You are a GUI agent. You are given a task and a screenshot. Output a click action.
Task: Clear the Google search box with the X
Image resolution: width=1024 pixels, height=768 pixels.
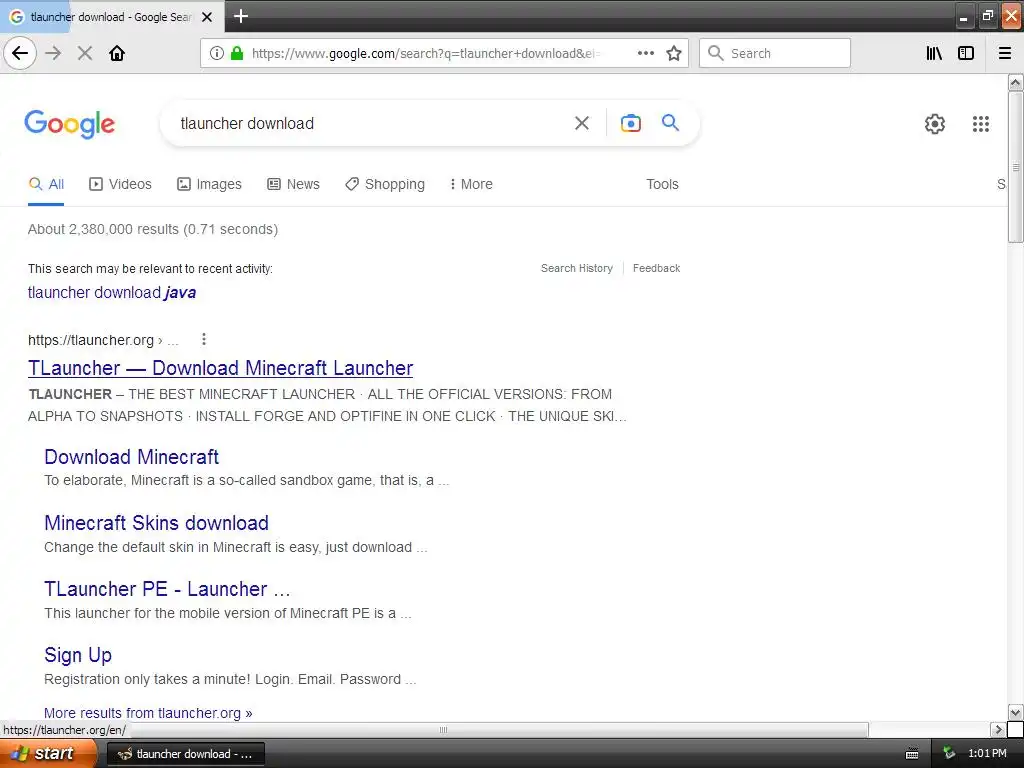tap(582, 123)
